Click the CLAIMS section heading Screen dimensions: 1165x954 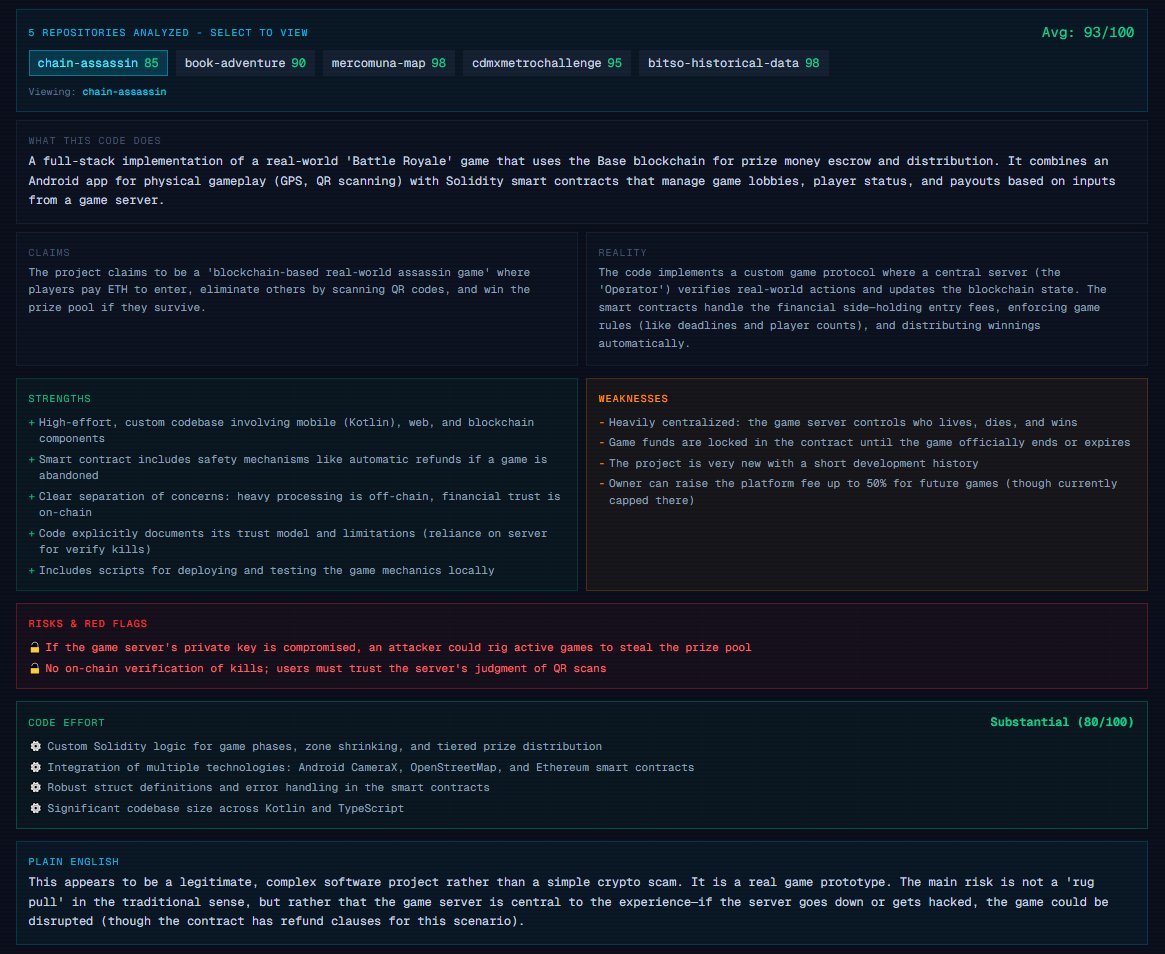point(49,253)
